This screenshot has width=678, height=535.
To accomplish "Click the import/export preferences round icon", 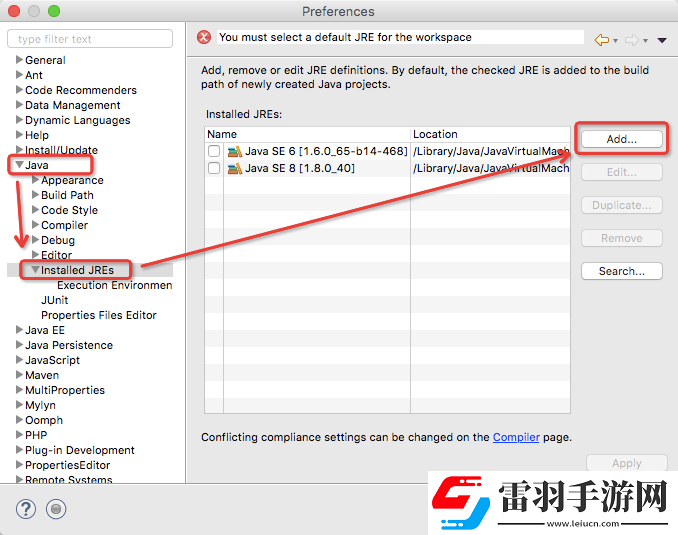I will pyautogui.click(x=56, y=509).
